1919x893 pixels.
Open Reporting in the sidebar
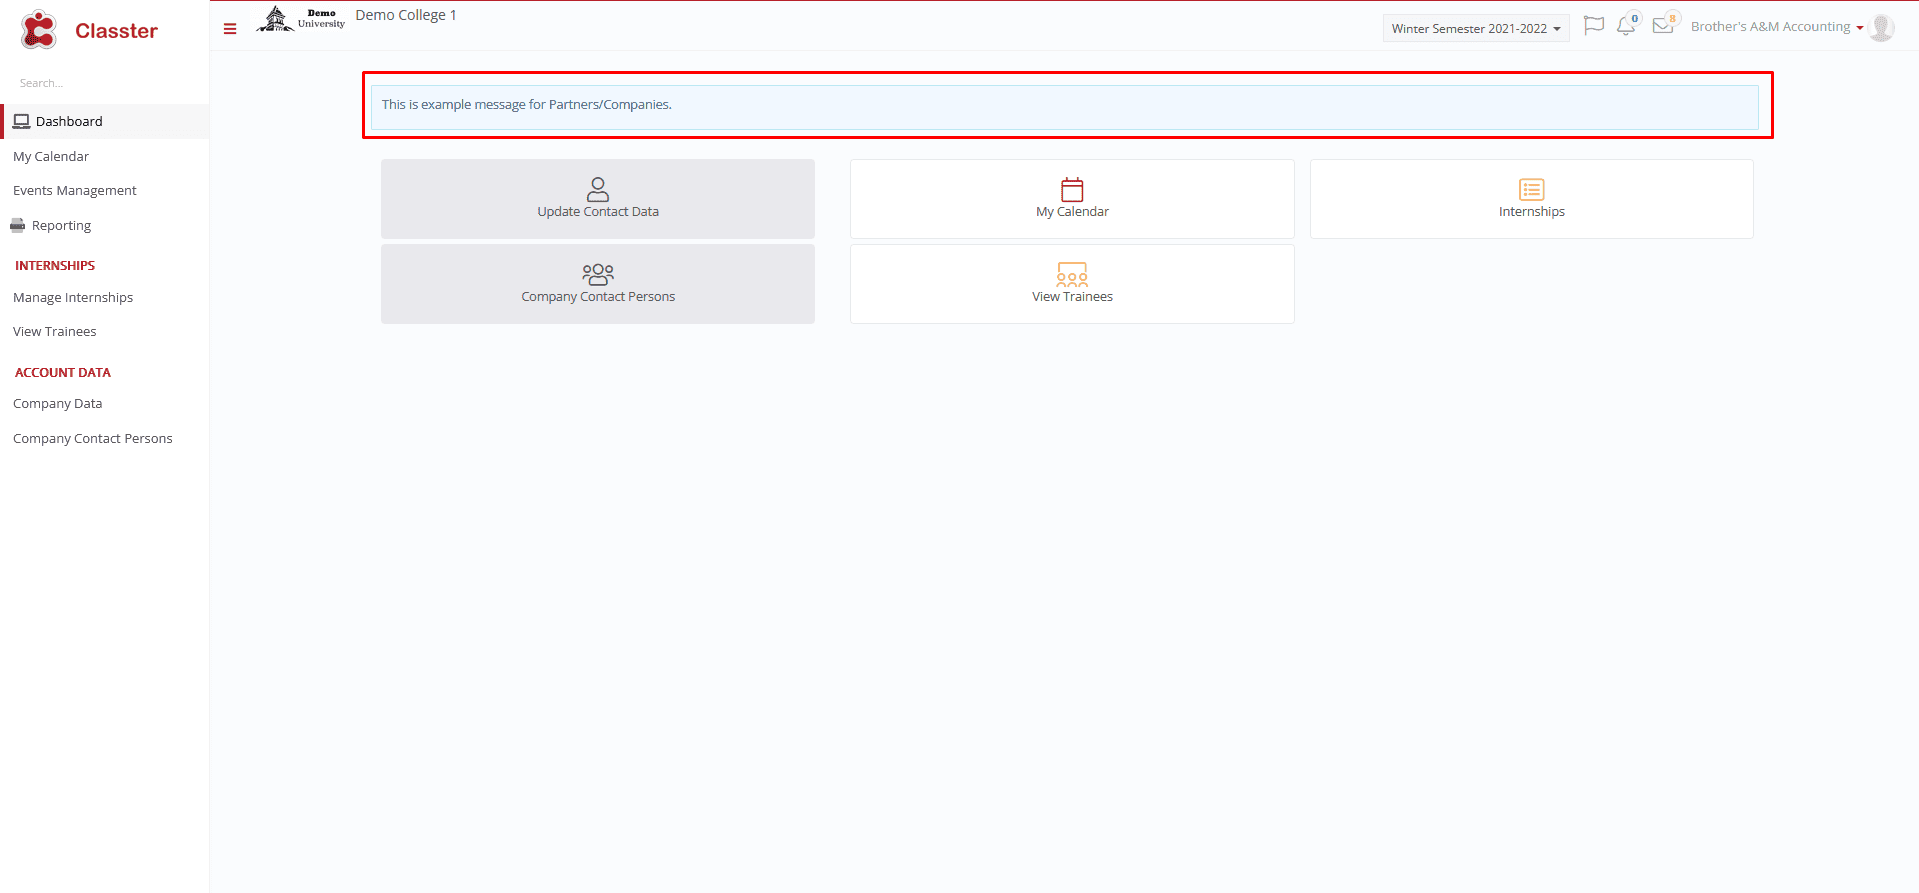(61, 225)
